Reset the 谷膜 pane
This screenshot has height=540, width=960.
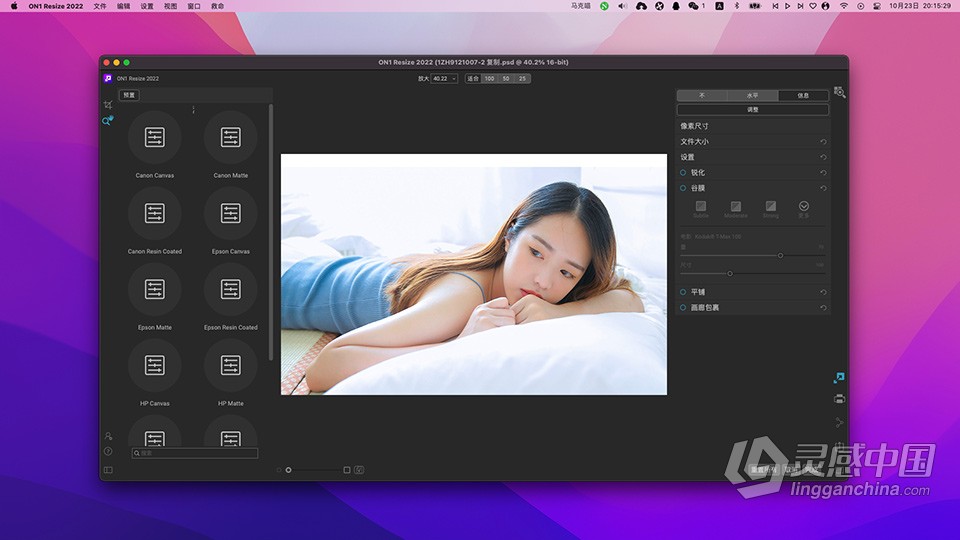(x=823, y=189)
